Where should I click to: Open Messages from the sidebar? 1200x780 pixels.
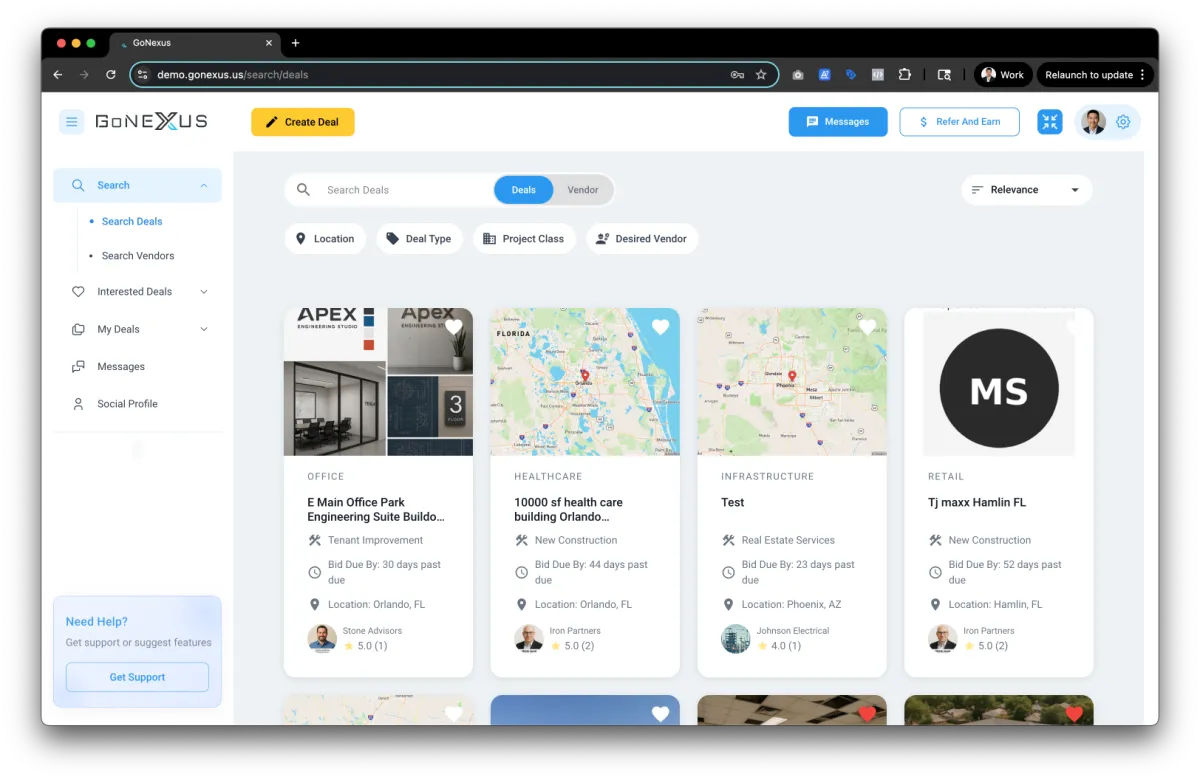tap(121, 367)
